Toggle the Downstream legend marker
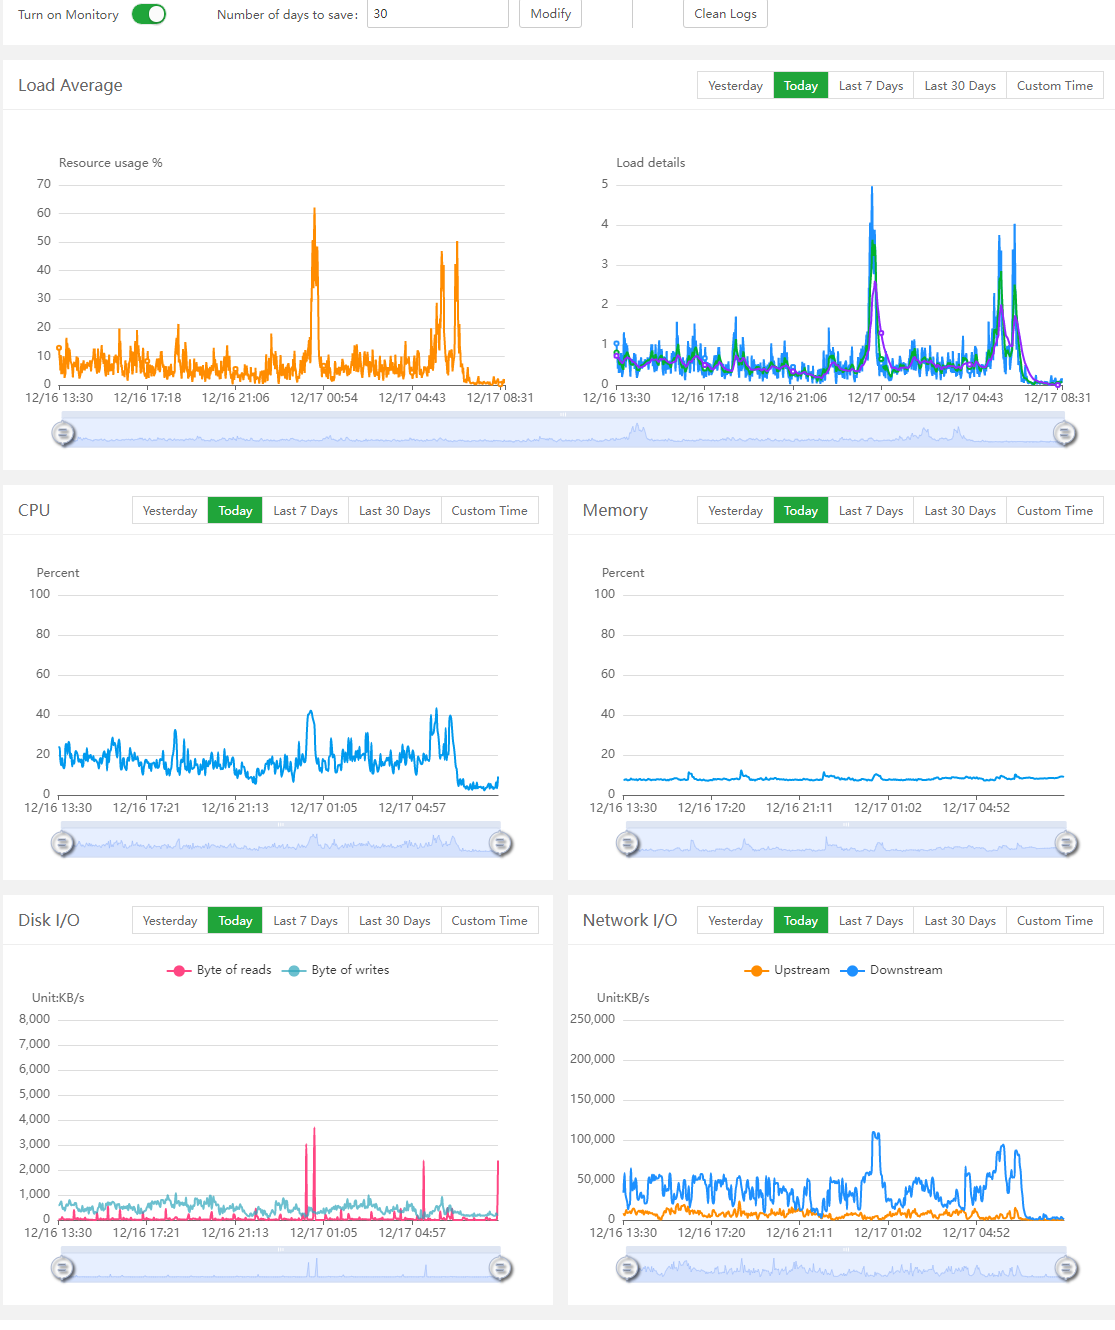The height and width of the screenshot is (1330, 1115). tap(854, 970)
